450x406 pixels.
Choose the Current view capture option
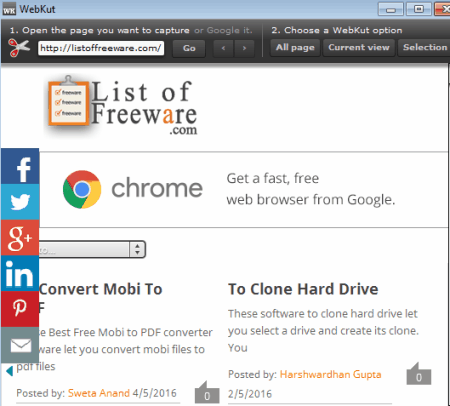click(359, 48)
